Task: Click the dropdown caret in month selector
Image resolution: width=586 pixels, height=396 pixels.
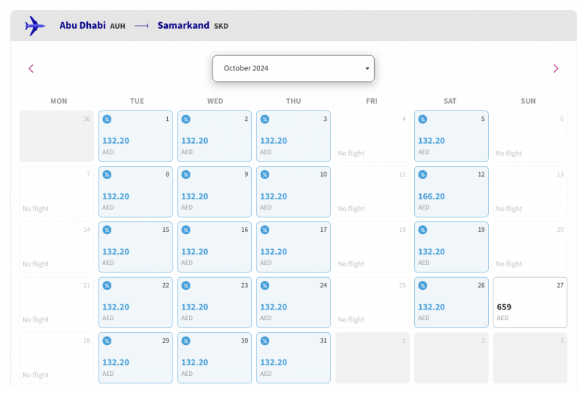Action: tap(367, 68)
